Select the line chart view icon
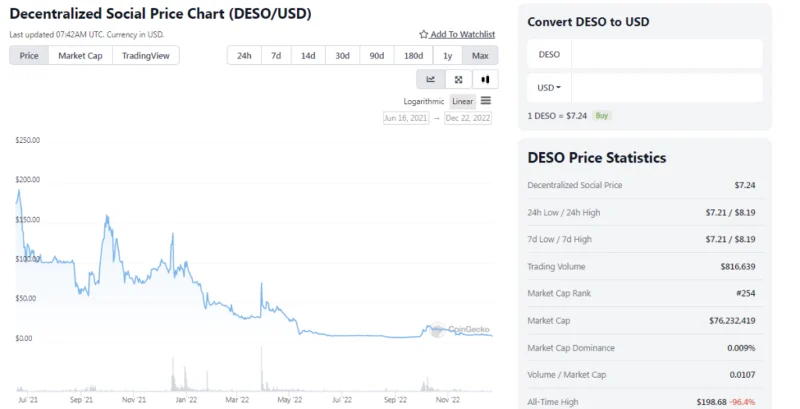Screen dimensions: 800x409 point(431,80)
